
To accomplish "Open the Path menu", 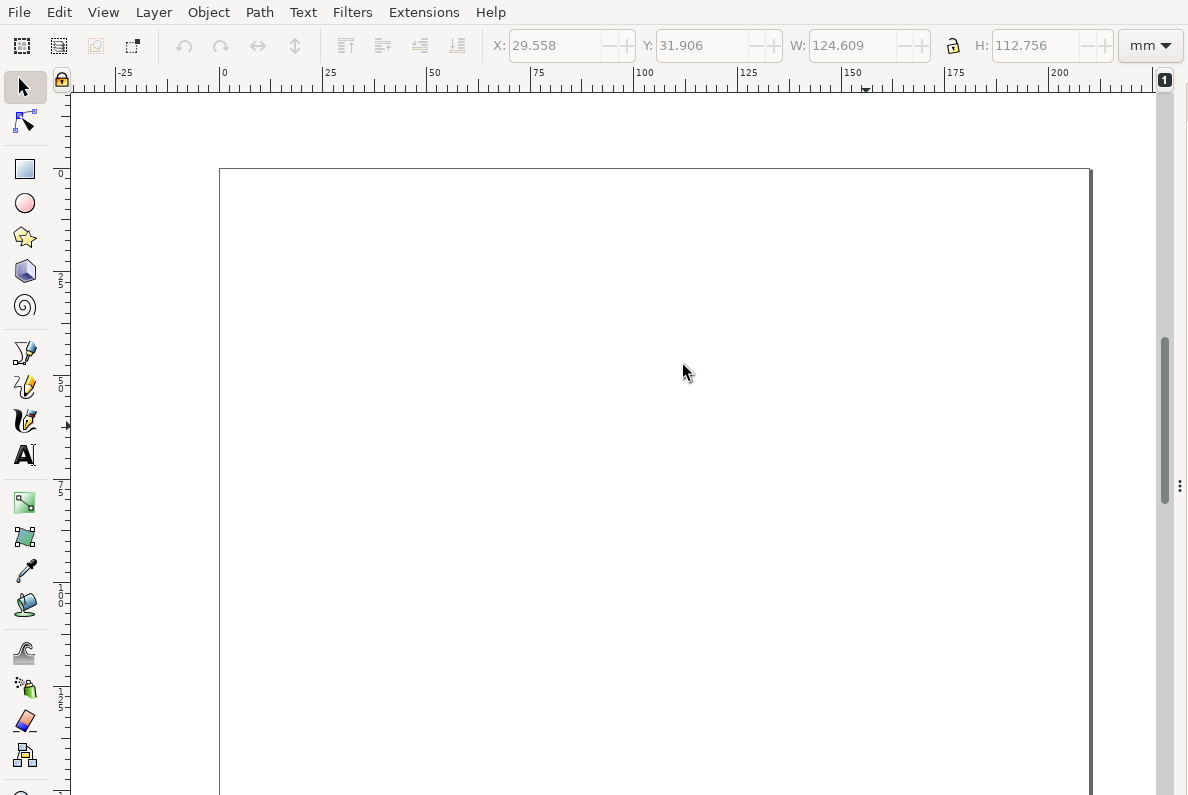I will click(x=260, y=12).
